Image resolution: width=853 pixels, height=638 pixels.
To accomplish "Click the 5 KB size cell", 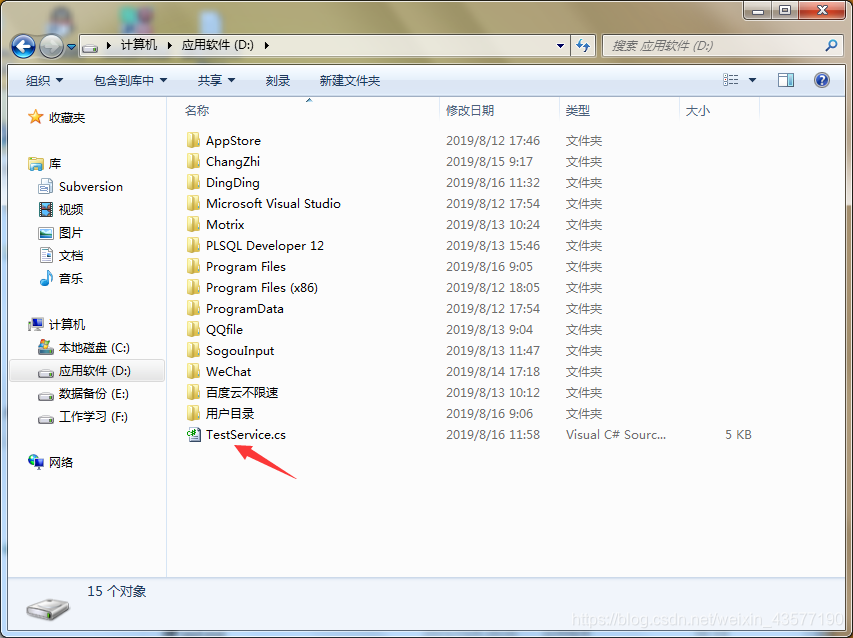I will point(738,435).
